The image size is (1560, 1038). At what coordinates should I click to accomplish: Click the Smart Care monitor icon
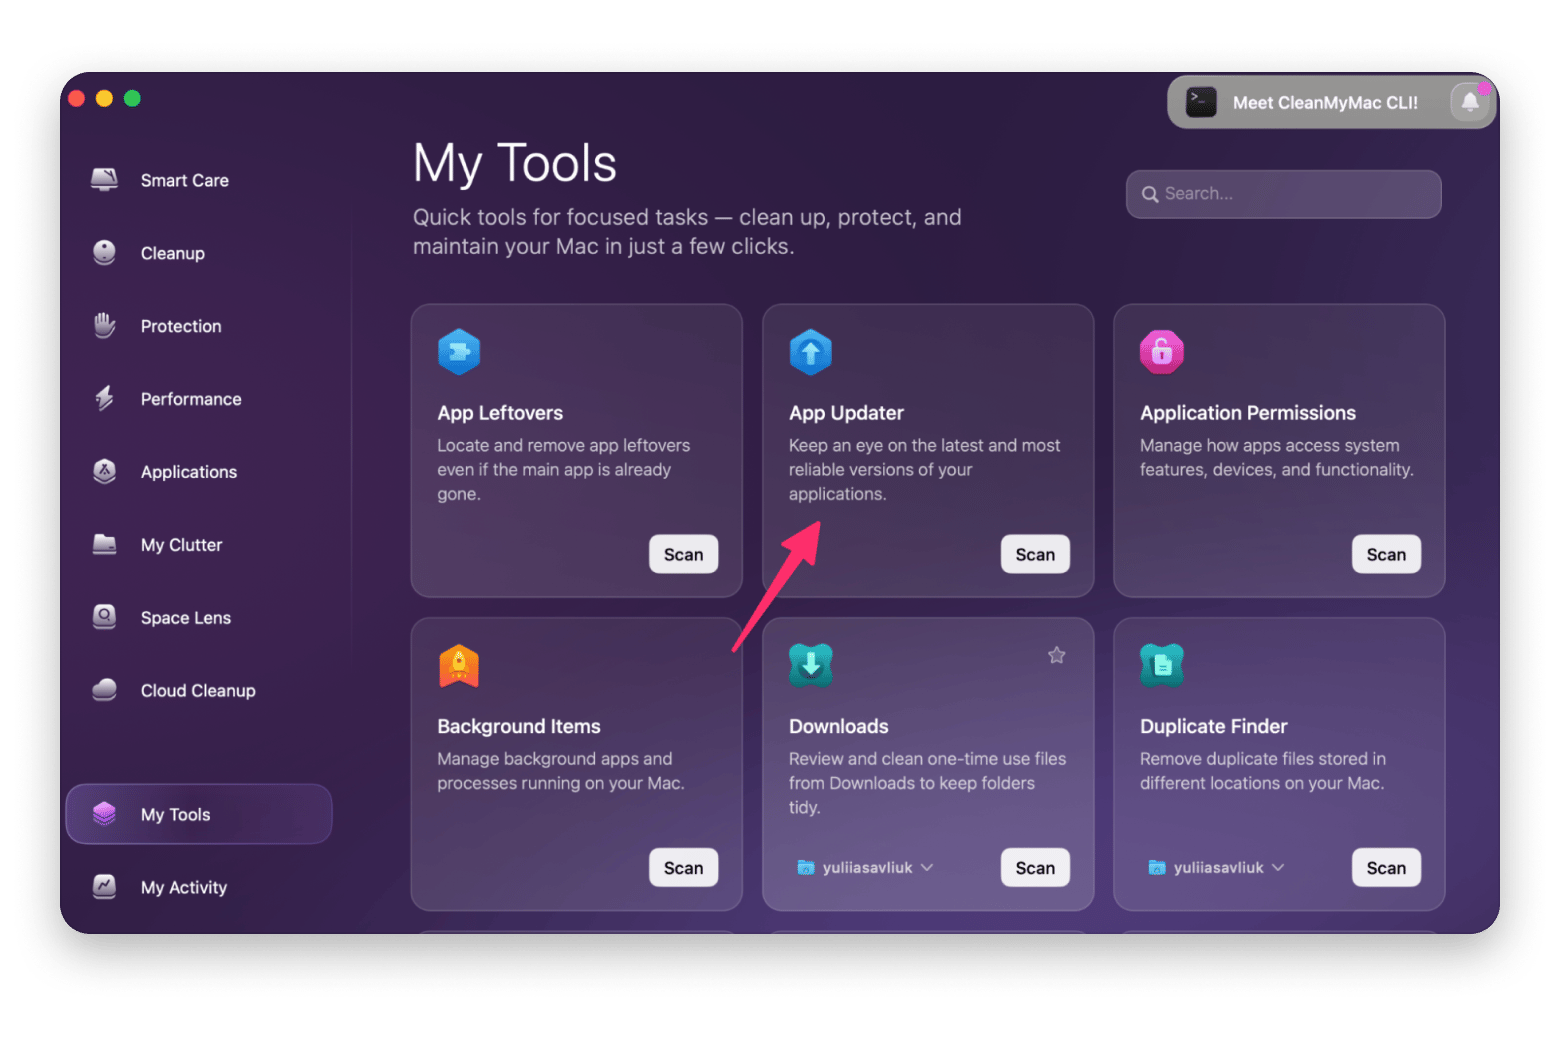pos(105,180)
